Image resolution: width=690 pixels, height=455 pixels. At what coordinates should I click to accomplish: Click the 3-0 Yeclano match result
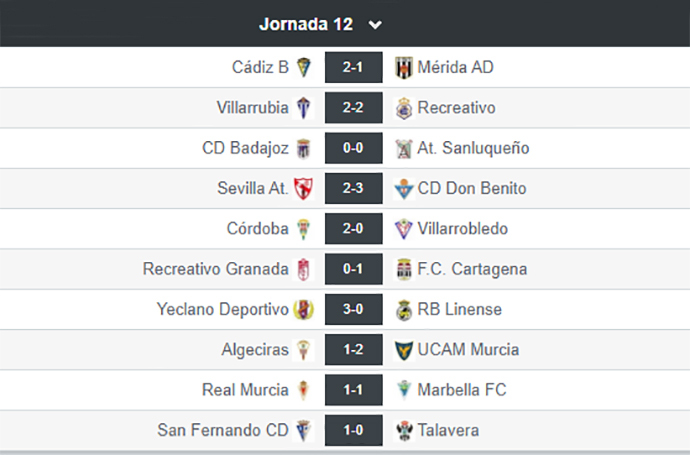click(353, 309)
